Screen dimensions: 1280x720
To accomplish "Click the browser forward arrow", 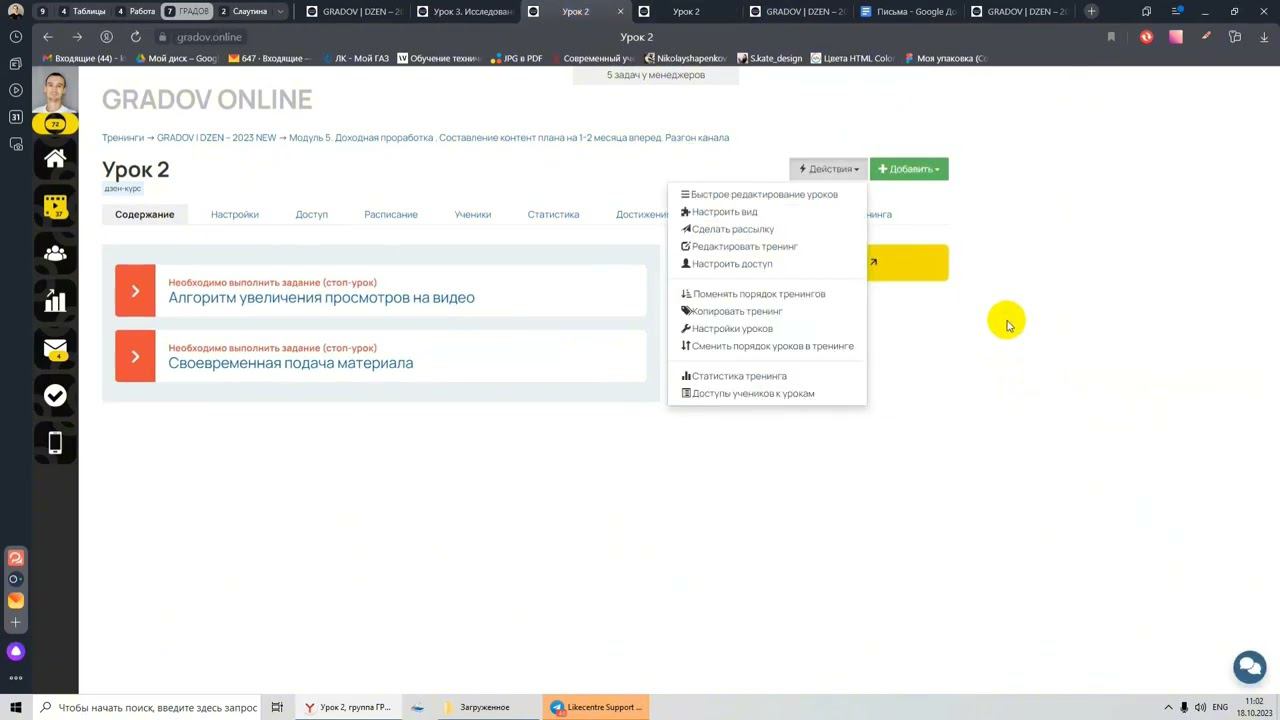I will 77,37.
